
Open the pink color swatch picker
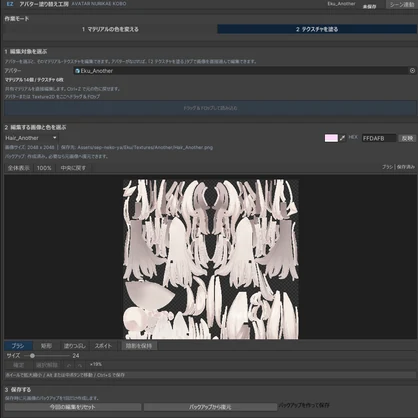click(331, 138)
